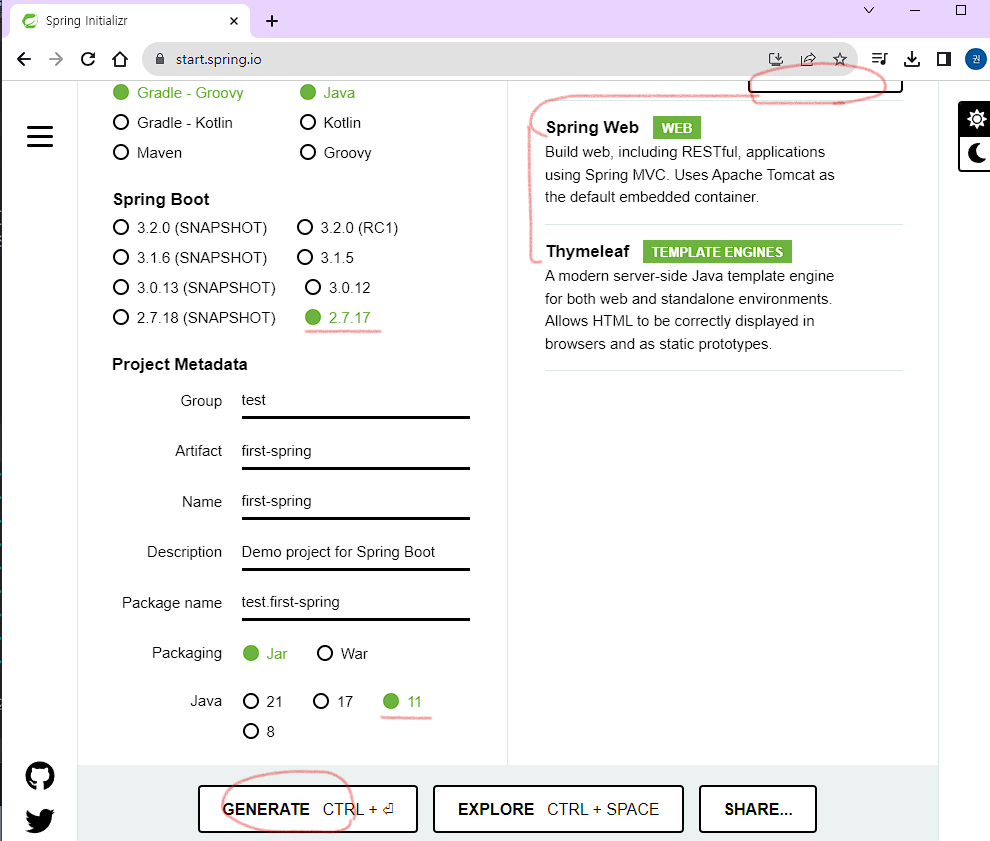Select Spring Boot 3.0.12
The height and width of the screenshot is (841, 990).
tap(338, 288)
